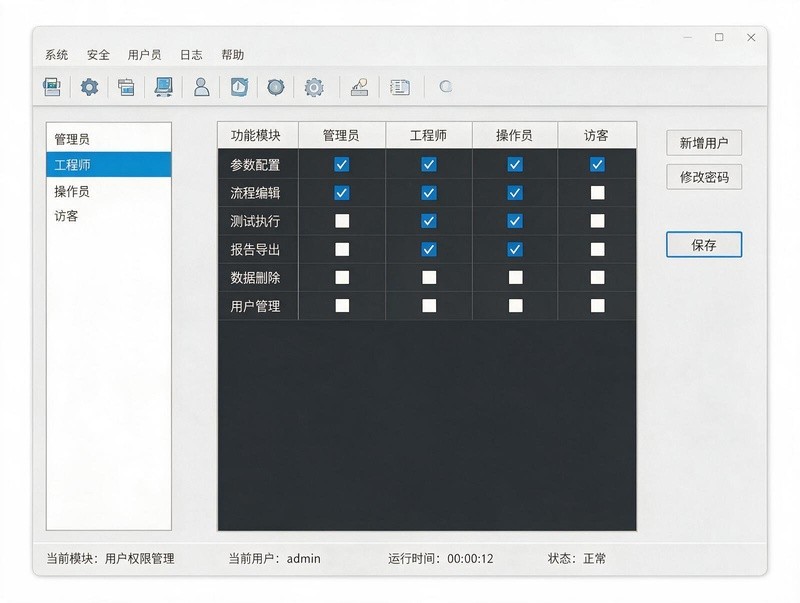Enable 流程编辑 for 访客
The width and height of the screenshot is (800, 603).
pyautogui.click(x=597, y=193)
